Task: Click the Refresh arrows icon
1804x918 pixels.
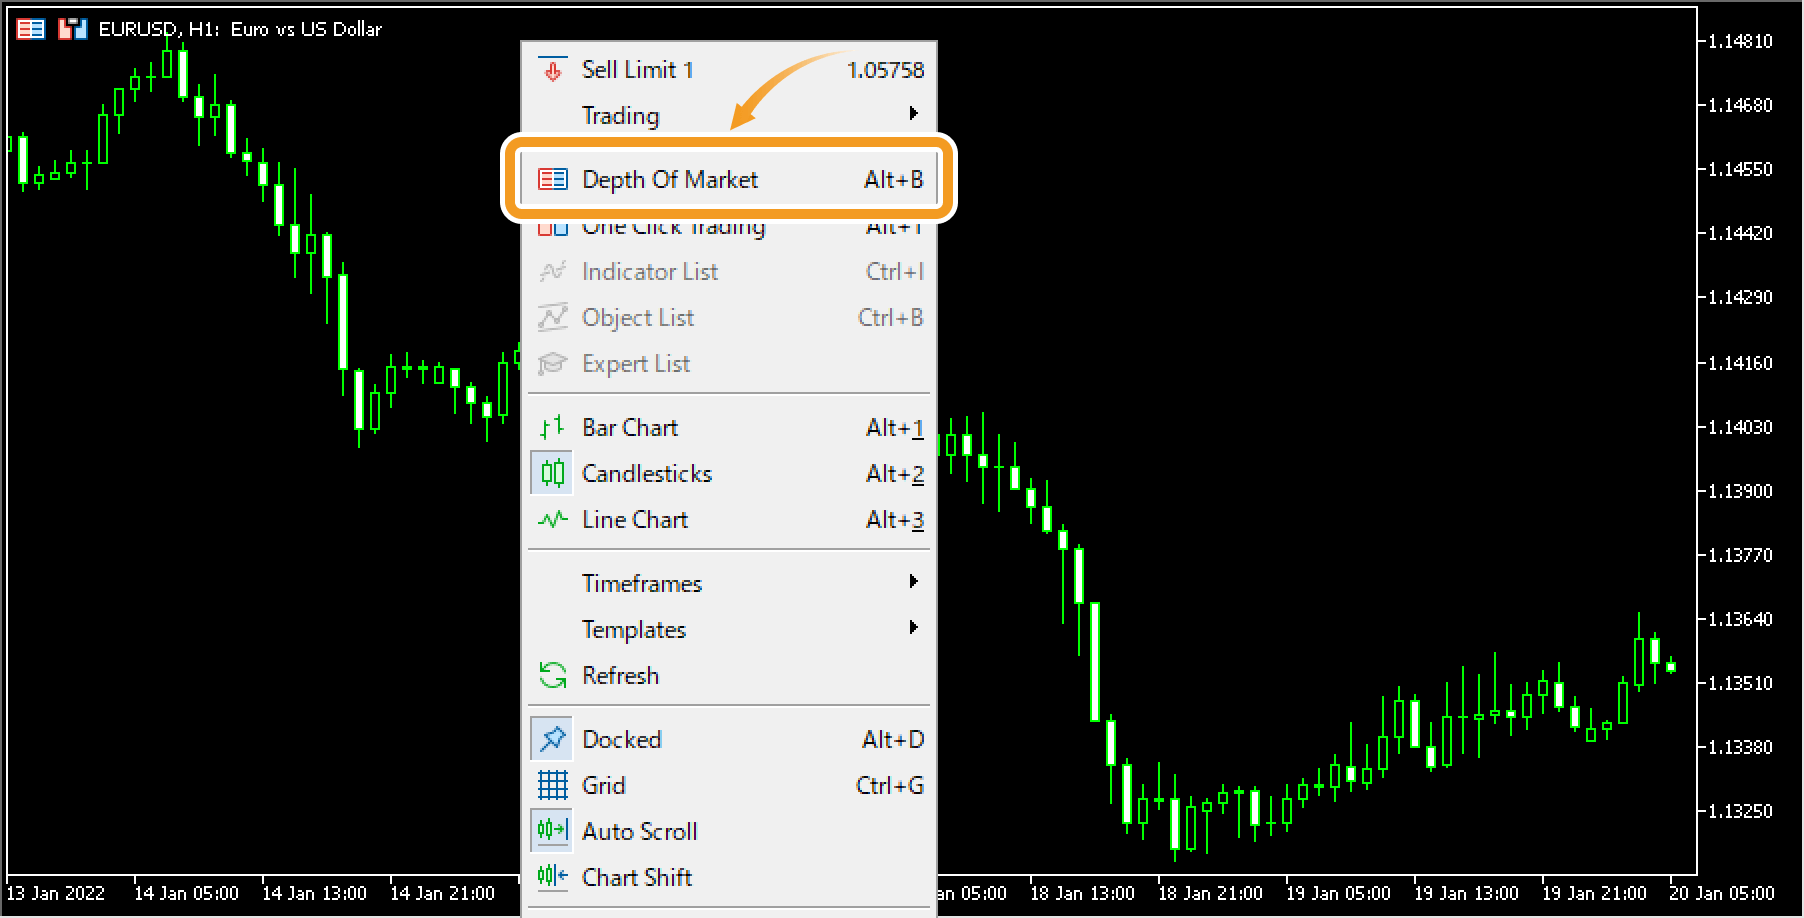Action: (x=551, y=675)
